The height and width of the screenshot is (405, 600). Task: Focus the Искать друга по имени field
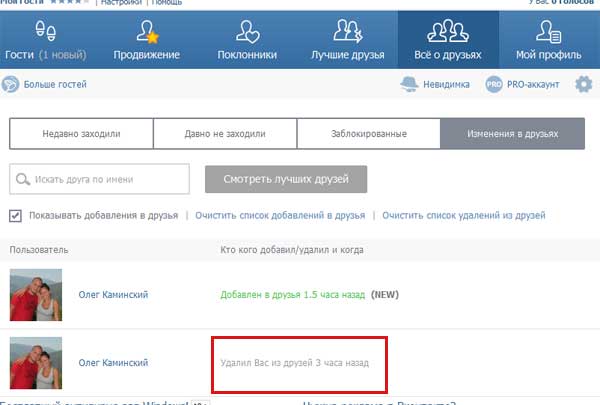click(100, 179)
